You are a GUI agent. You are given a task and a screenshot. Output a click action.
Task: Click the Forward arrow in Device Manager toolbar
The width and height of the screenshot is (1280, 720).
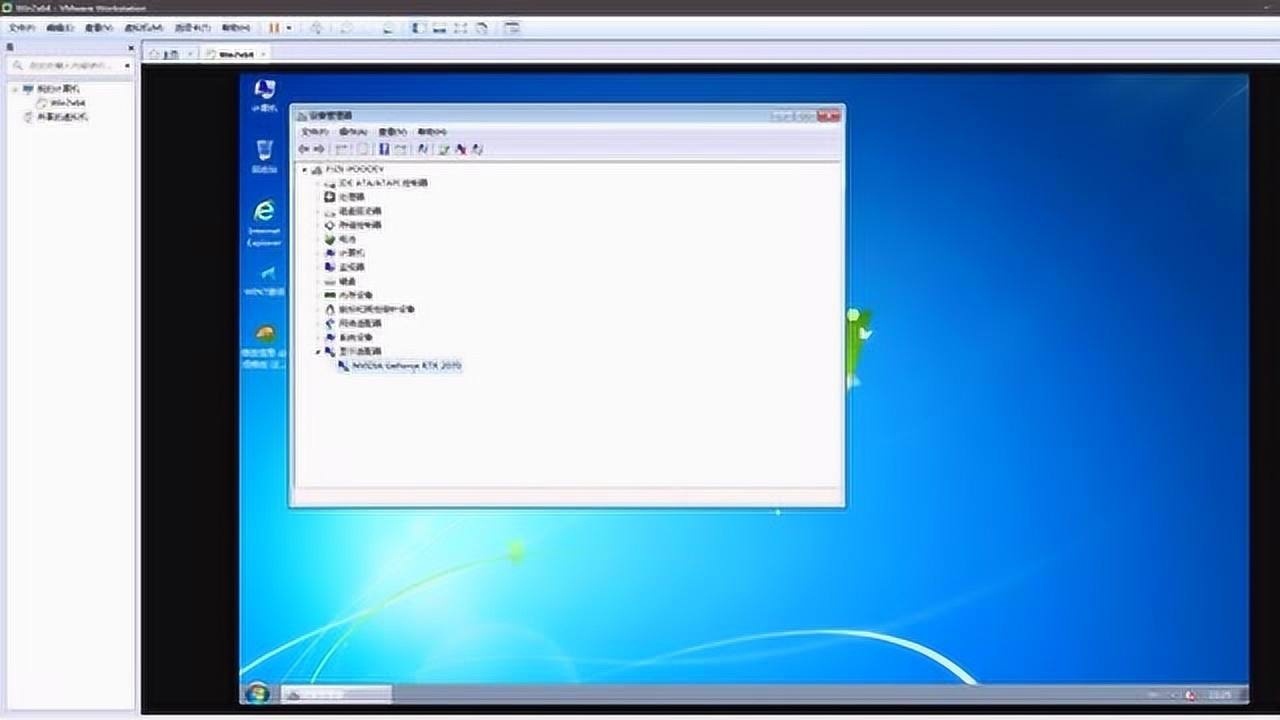(319, 150)
